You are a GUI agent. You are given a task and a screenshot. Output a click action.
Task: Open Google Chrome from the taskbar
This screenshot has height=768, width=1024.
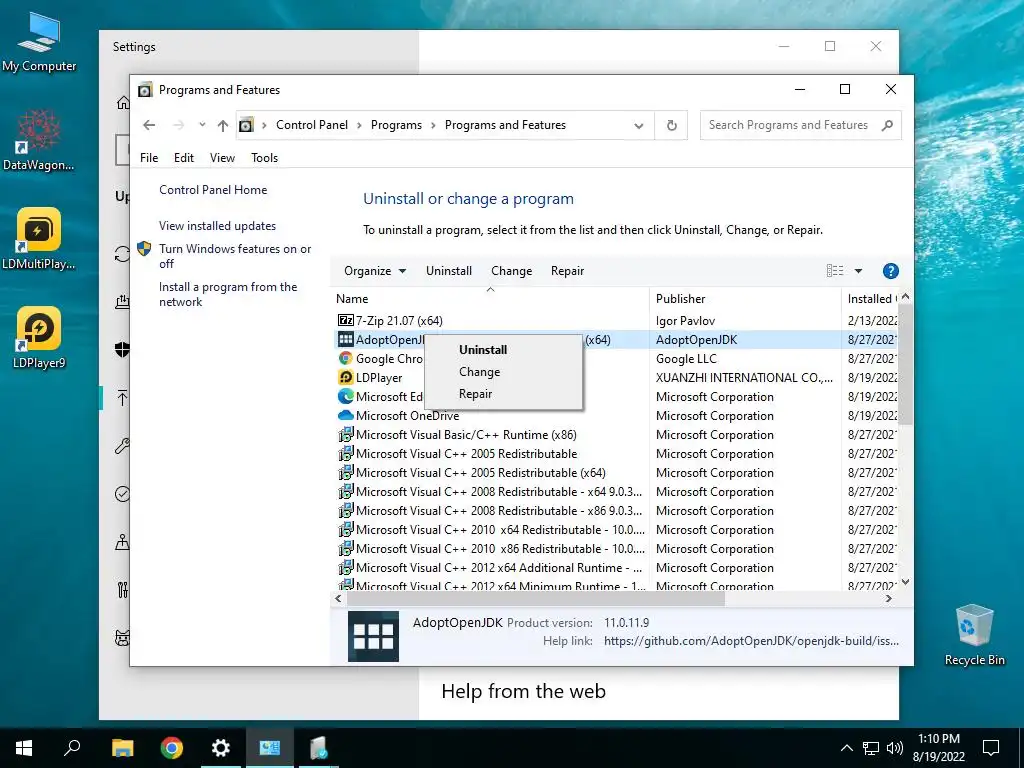pyautogui.click(x=172, y=748)
